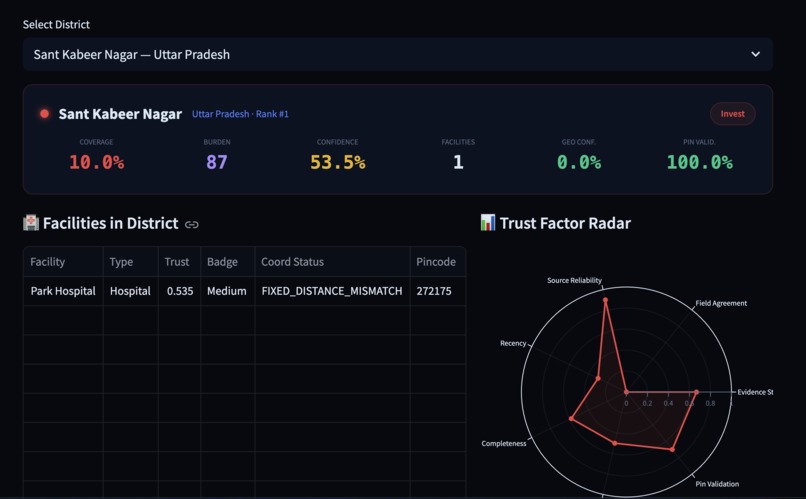The width and height of the screenshot is (806, 499).
Task: Click the hospital emoji icon in the heading
Action: point(31,223)
